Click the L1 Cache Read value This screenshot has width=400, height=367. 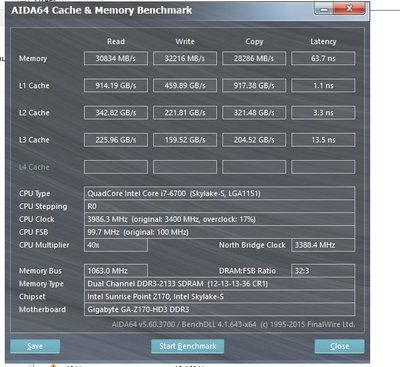point(116,86)
